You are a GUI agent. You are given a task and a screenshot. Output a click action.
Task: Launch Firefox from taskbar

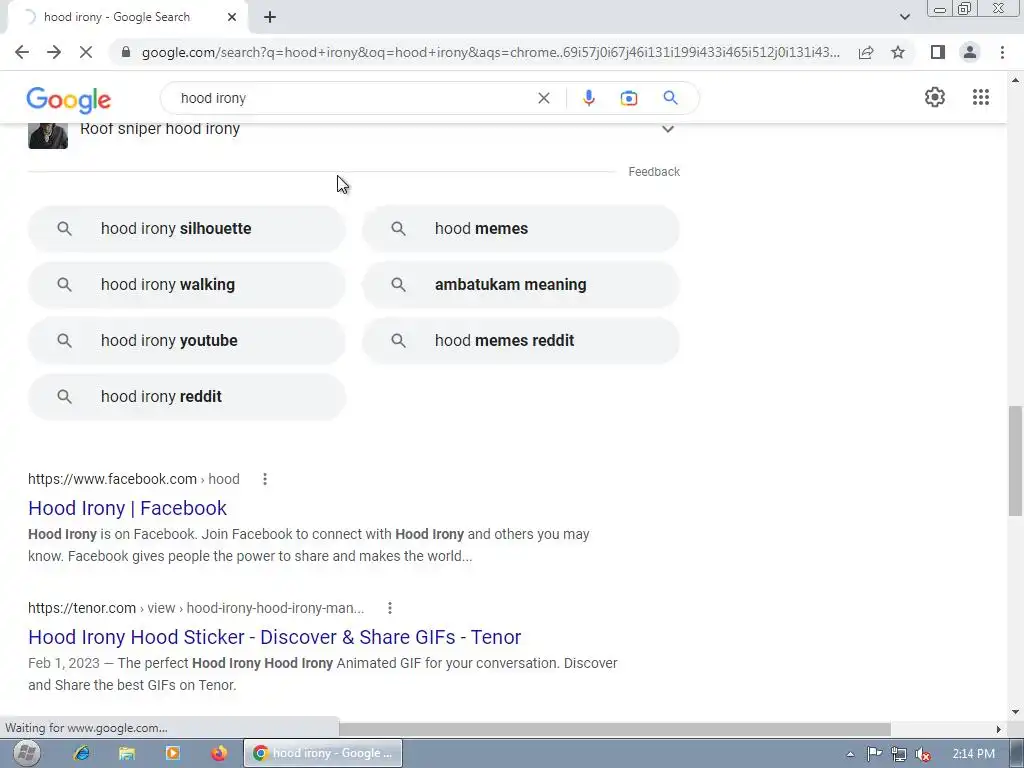(x=219, y=753)
